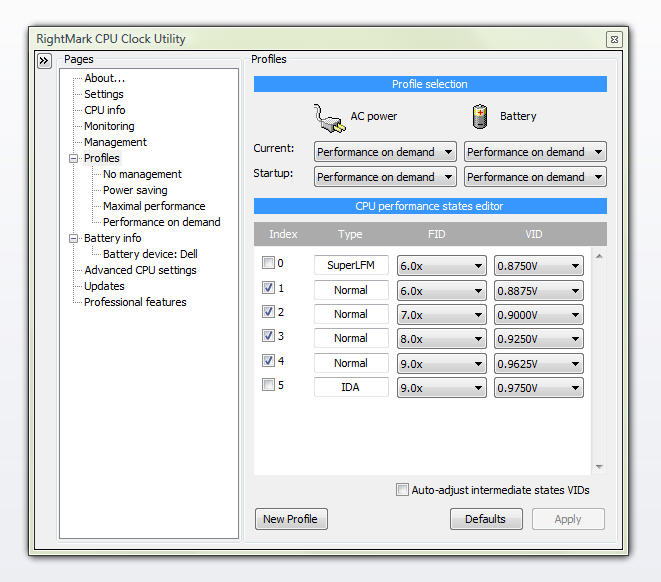Image resolution: width=661 pixels, height=582 pixels.
Task: Click the scroll down arrow in states list
Action: [599, 467]
